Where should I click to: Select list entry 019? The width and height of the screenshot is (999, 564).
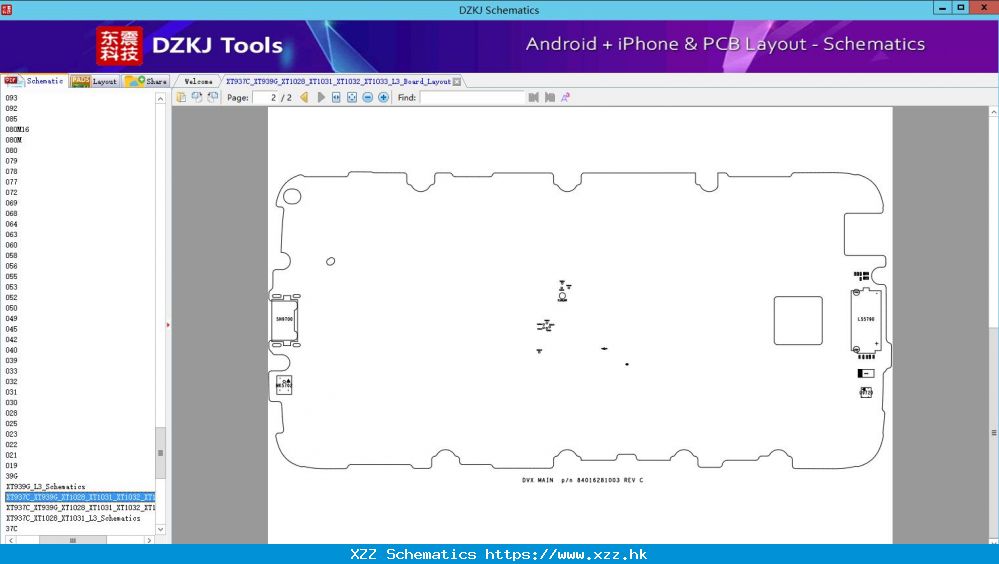(11, 466)
